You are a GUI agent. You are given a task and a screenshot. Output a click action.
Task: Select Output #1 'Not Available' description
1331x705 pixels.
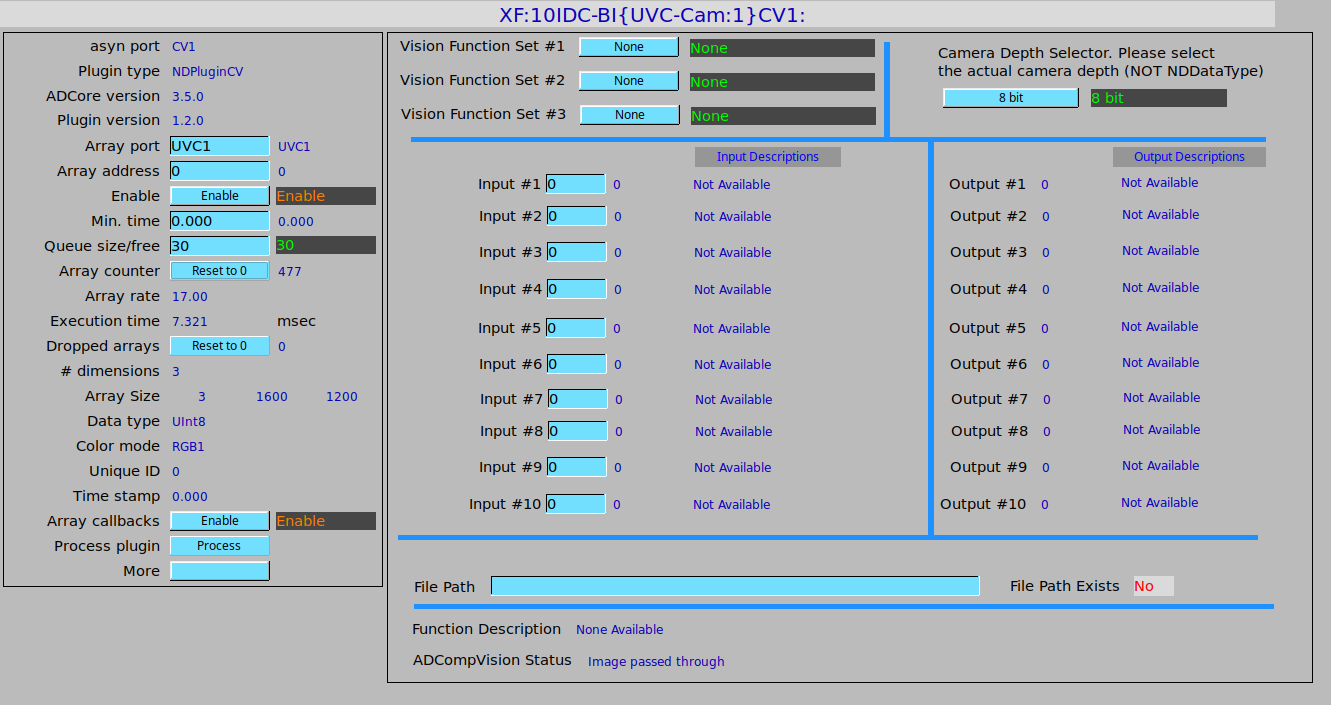click(1160, 182)
